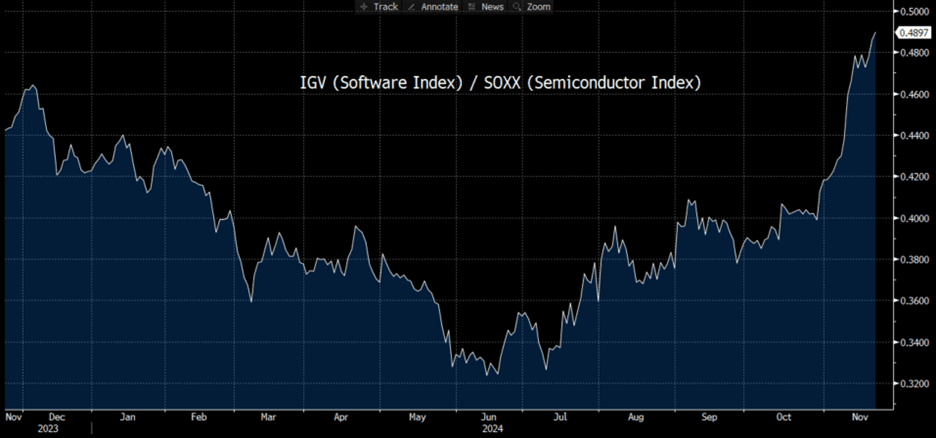Click the last price label 0.4897

pos(914,33)
